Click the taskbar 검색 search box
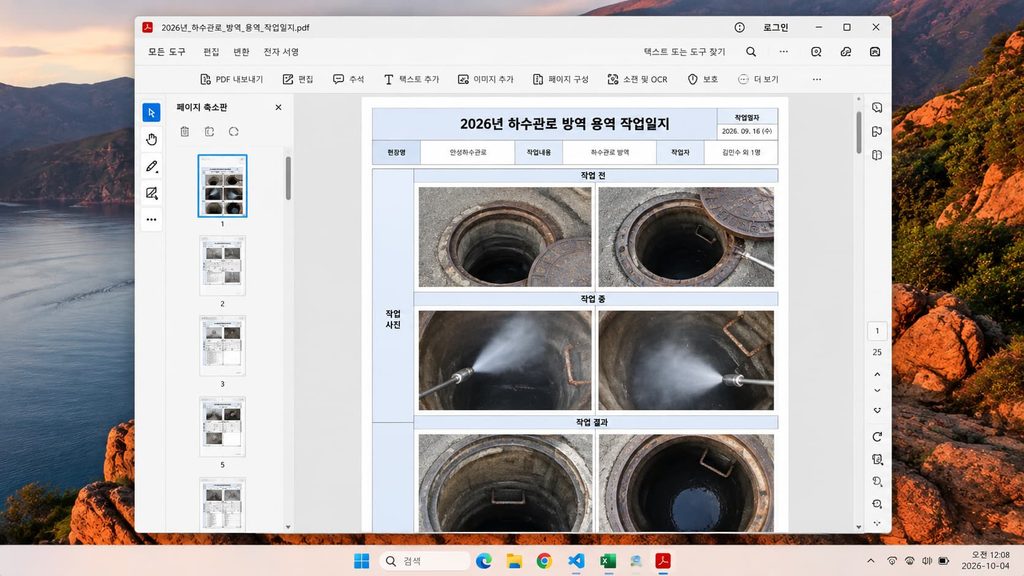 (424, 561)
